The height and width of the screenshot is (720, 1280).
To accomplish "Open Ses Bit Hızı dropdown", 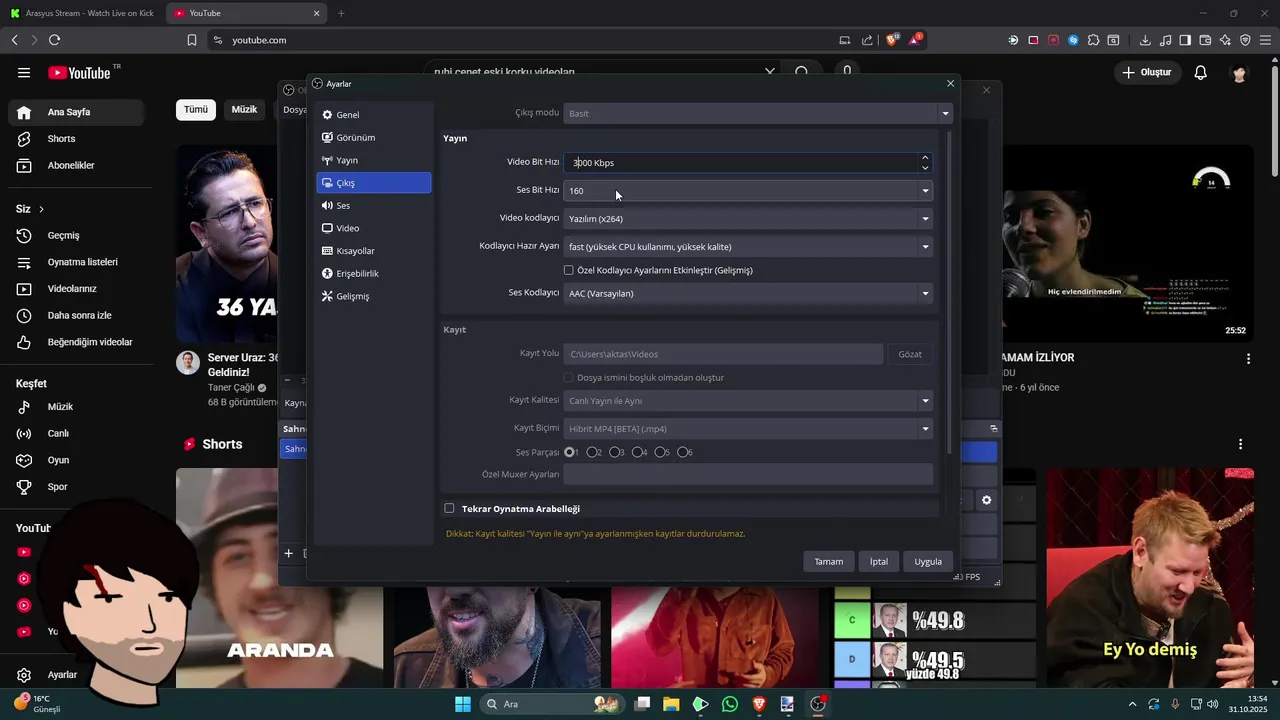I will (748, 190).
